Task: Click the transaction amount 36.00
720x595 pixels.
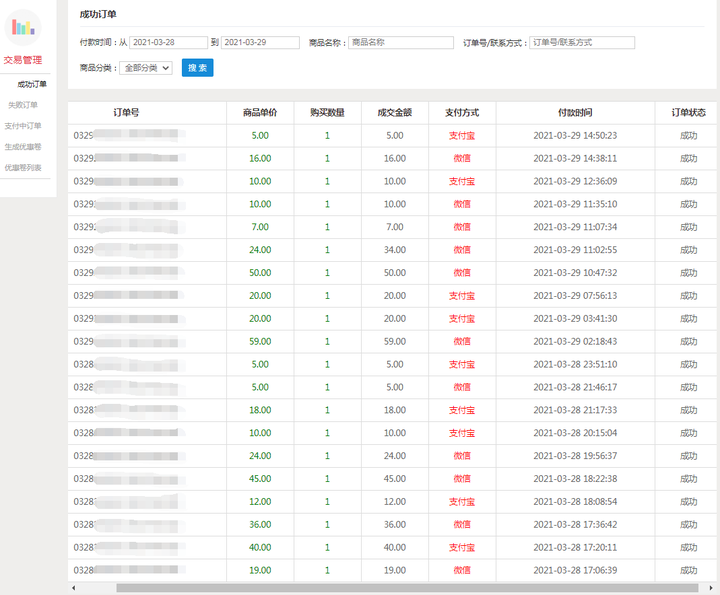Action: [x=395, y=524]
